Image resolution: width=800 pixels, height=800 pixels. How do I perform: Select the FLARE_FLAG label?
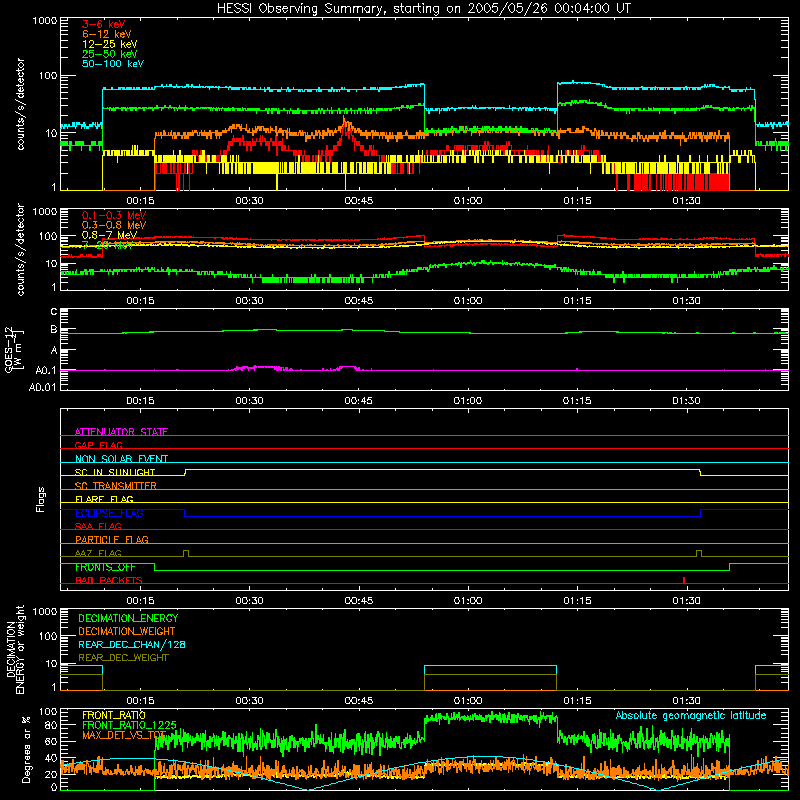coord(104,499)
